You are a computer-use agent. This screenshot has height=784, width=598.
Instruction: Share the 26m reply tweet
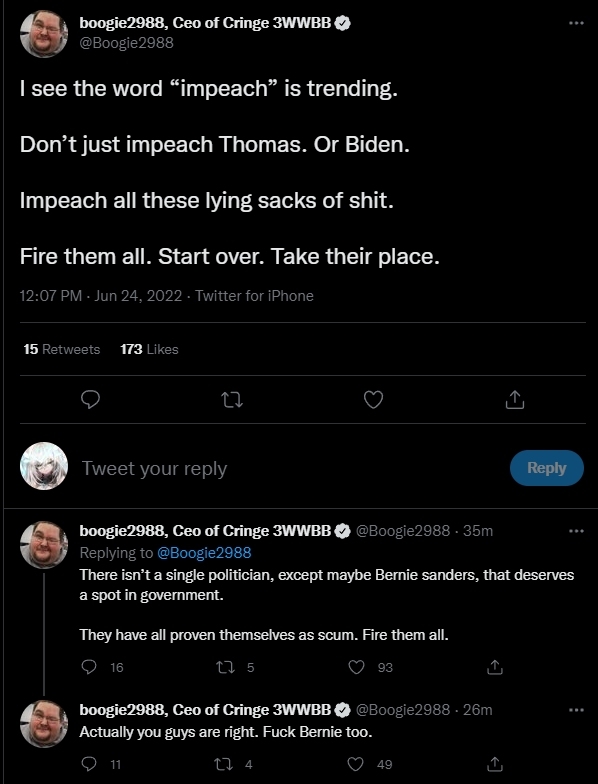pos(494,764)
